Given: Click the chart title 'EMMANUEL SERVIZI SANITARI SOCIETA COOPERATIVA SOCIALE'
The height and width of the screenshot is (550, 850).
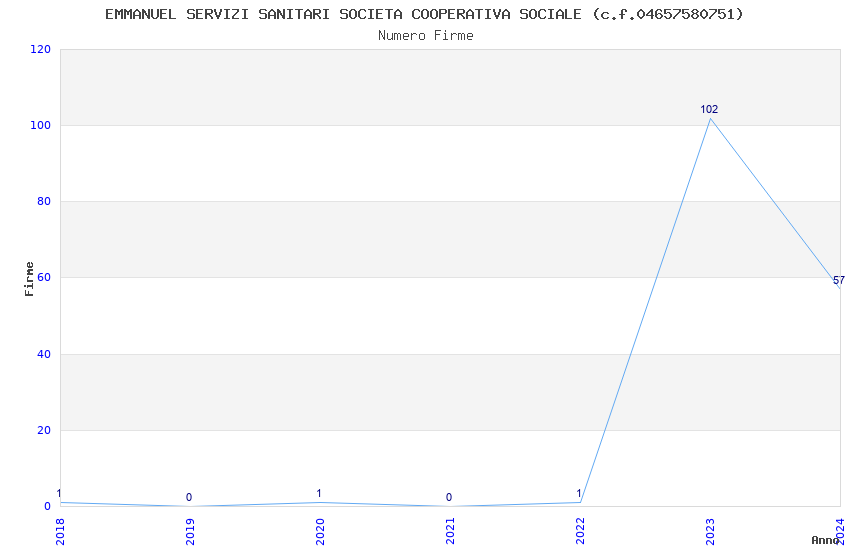Looking at the screenshot, I should click(343, 14).
